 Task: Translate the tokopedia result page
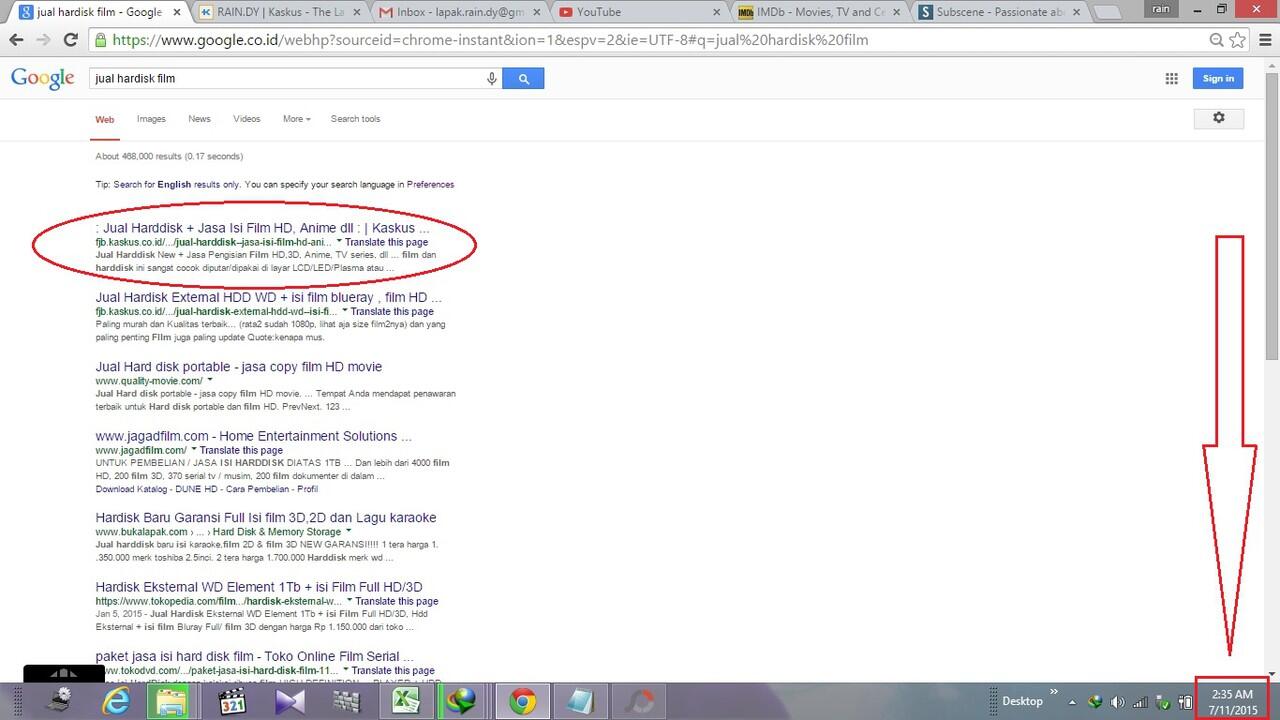pos(397,601)
